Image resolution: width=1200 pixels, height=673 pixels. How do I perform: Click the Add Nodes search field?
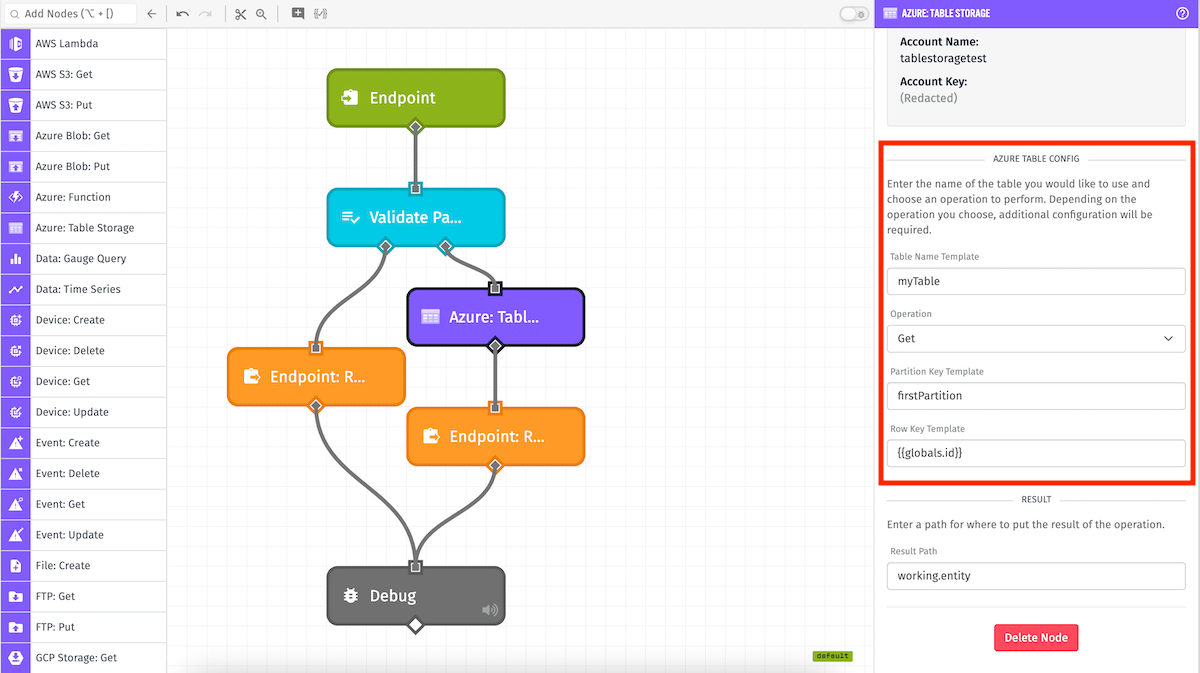click(x=70, y=14)
